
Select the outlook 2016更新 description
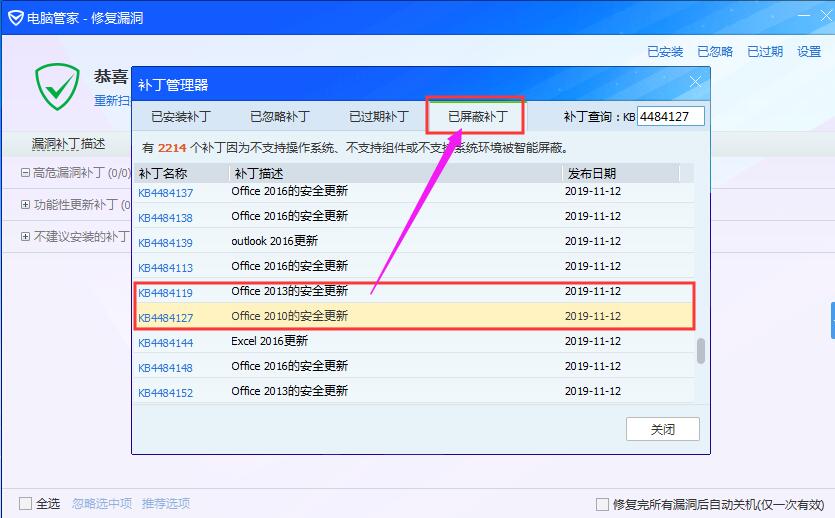[x=274, y=241]
